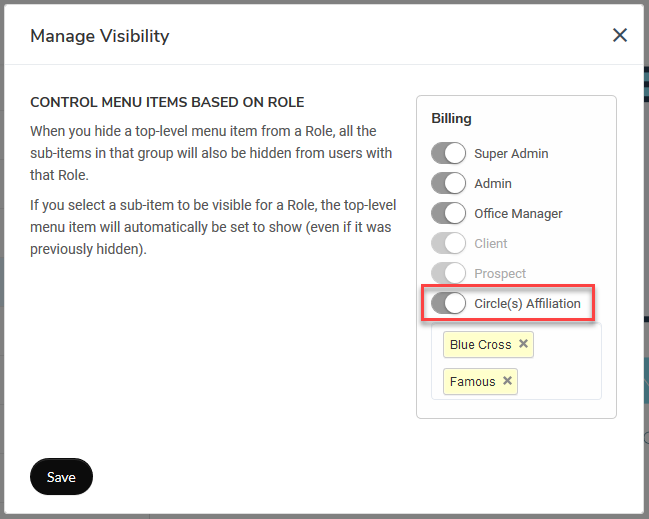This screenshot has width=649, height=519.
Task: Toggle the Super Admin role switch
Action: (x=448, y=153)
